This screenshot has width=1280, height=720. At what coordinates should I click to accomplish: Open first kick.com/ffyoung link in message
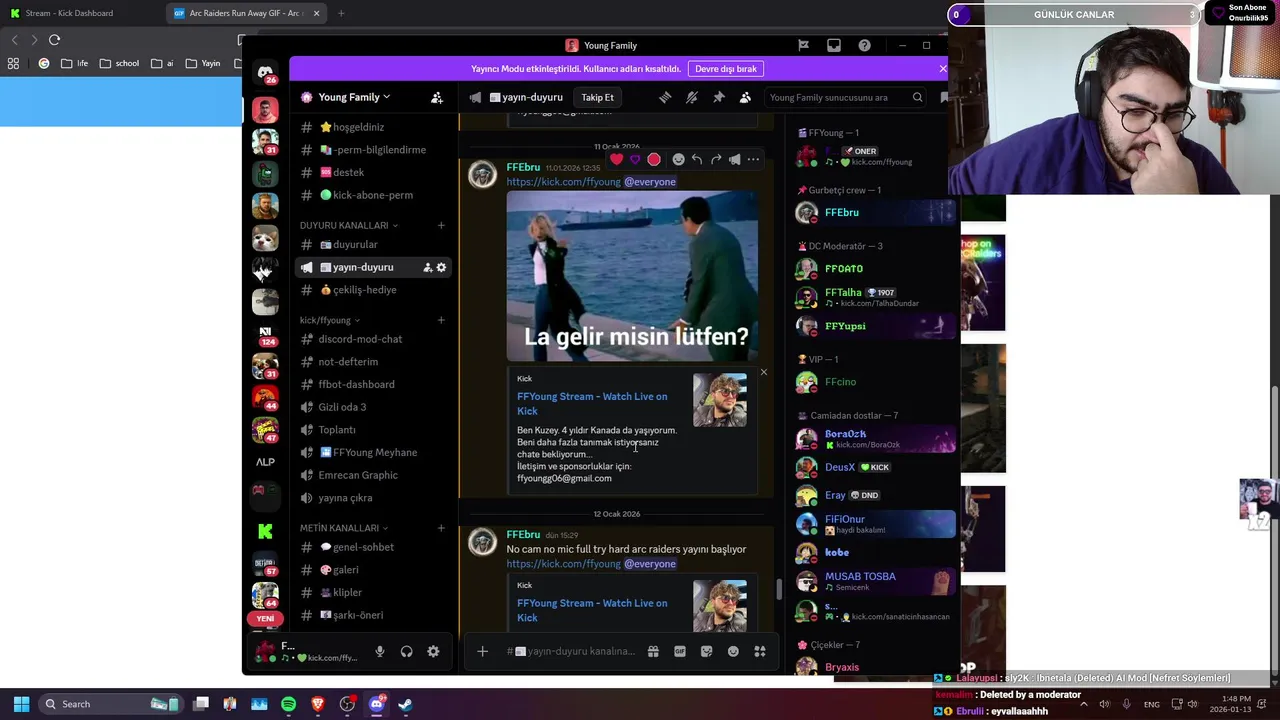[x=563, y=182]
